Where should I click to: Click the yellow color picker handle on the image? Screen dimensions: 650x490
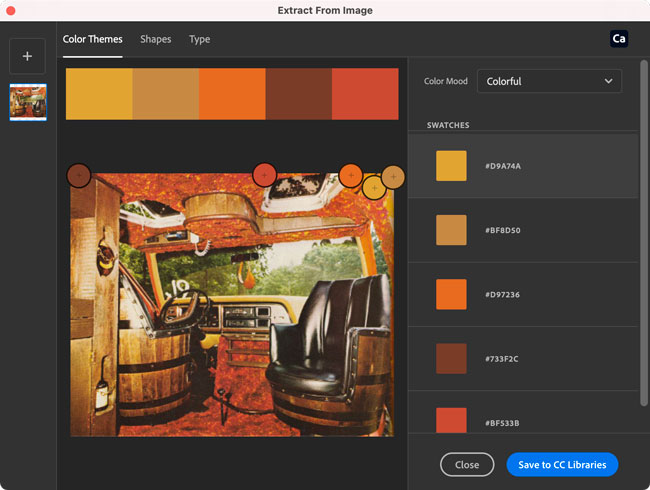tap(374, 188)
